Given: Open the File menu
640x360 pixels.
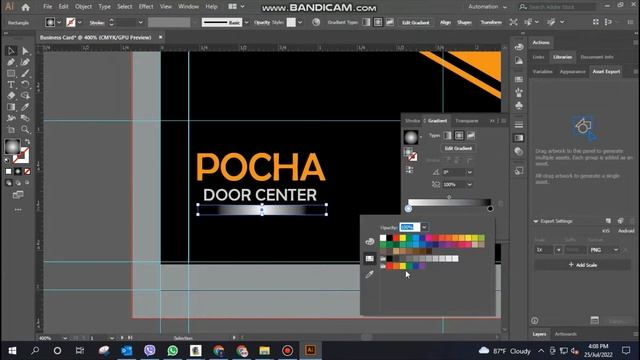Looking at the screenshot, I should (x=48, y=7).
